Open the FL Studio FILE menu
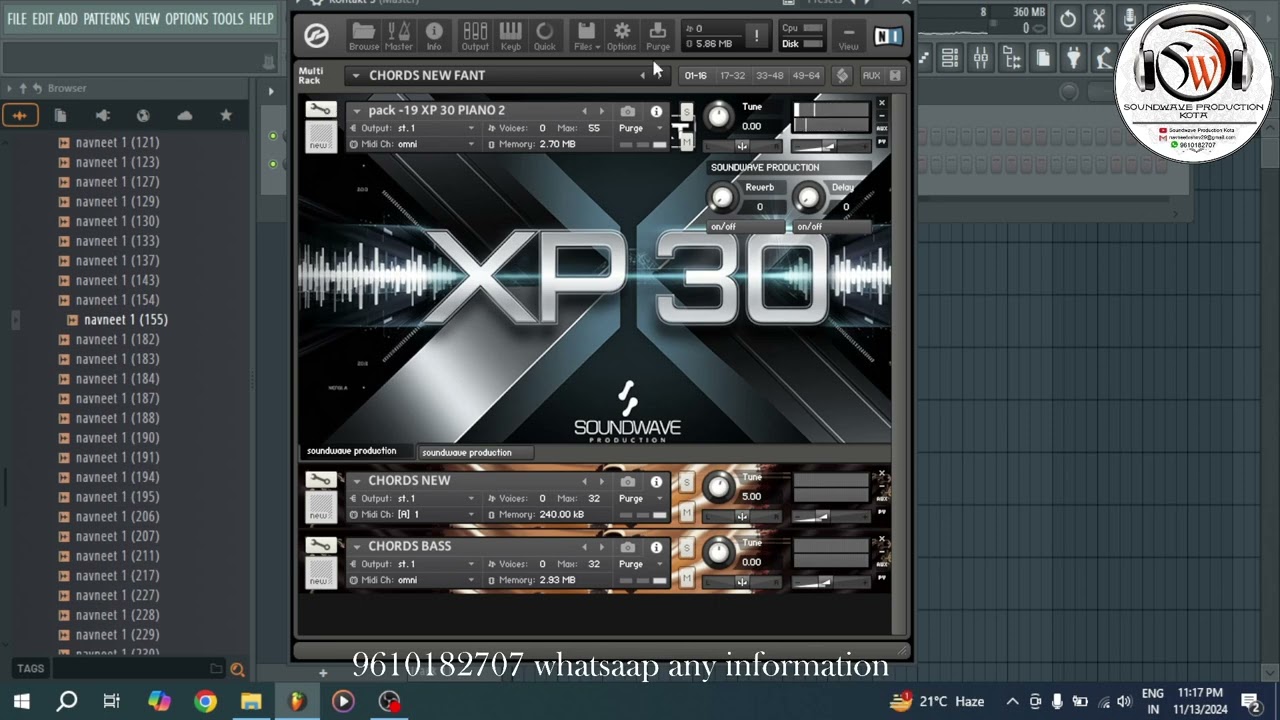This screenshot has height=720, width=1280. click(x=17, y=19)
